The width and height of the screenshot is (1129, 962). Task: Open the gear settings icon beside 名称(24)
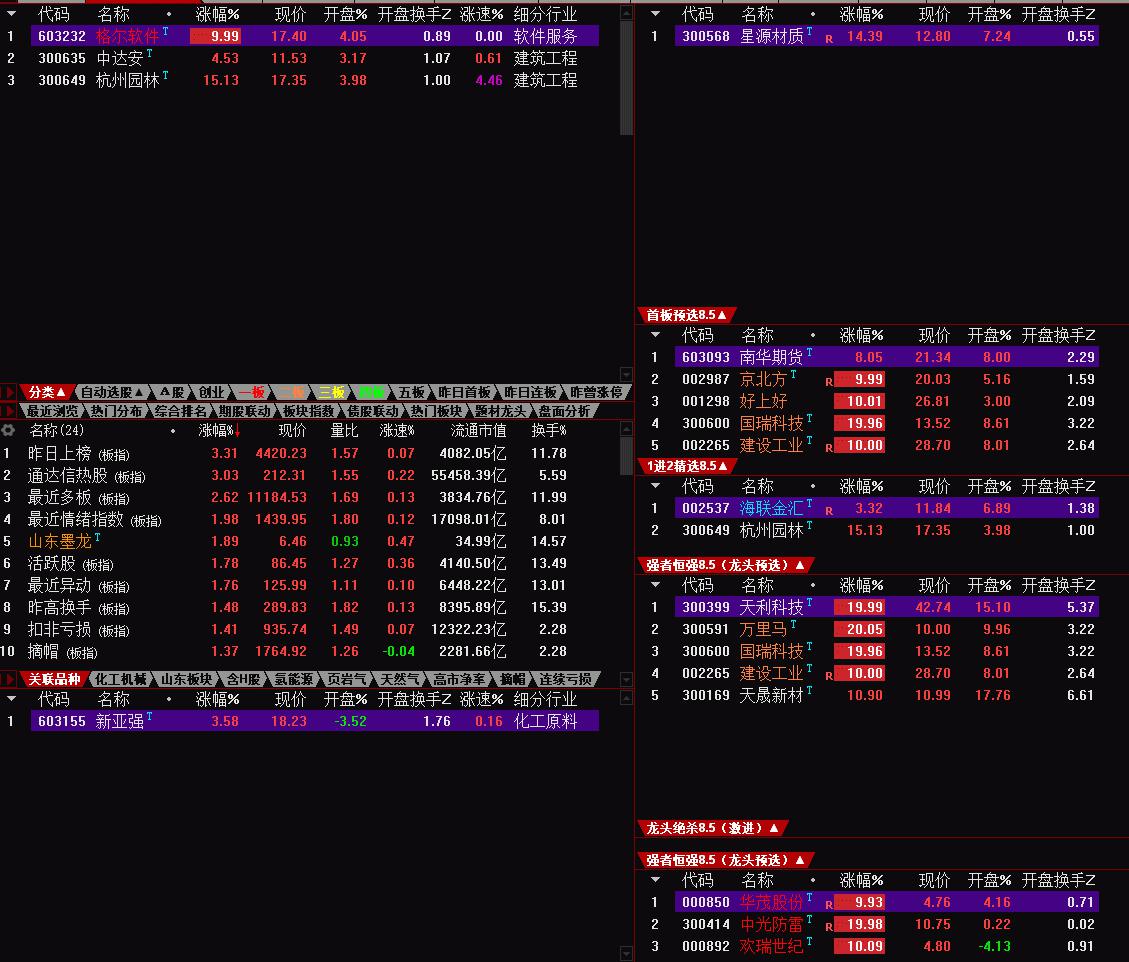coord(8,430)
